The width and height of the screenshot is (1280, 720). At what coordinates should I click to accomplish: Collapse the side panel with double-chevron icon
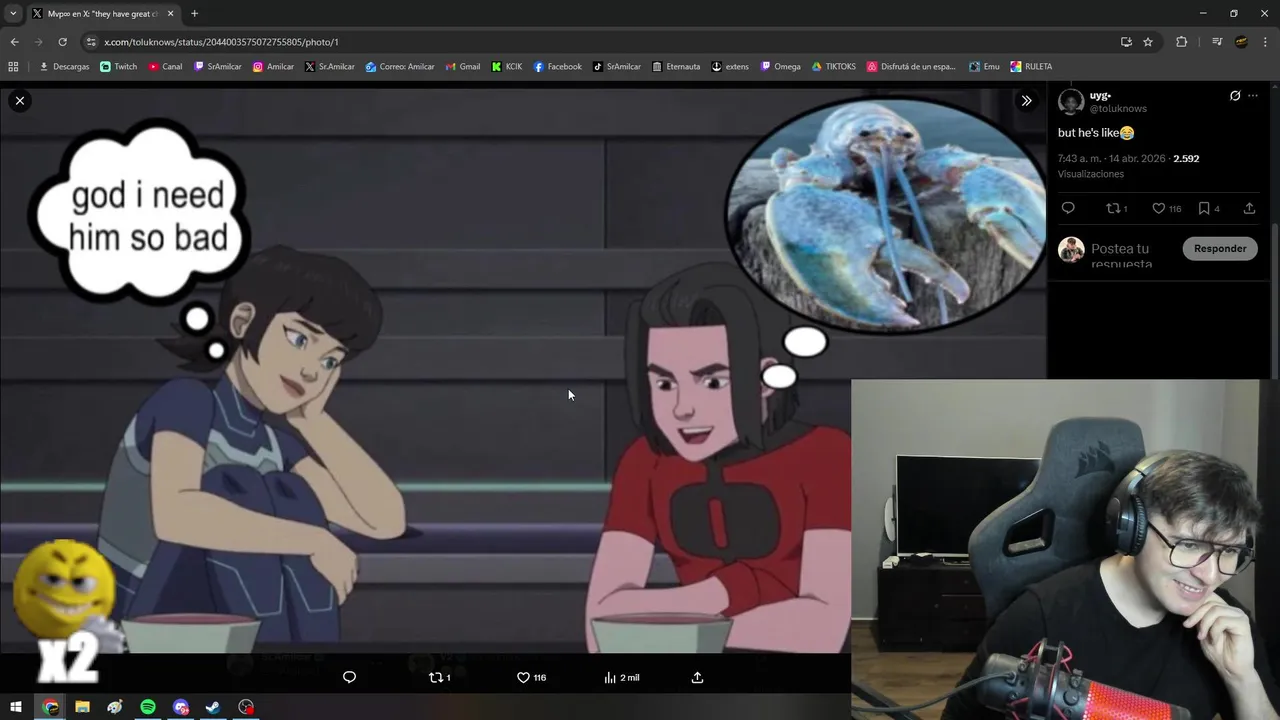coord(1026,100)
